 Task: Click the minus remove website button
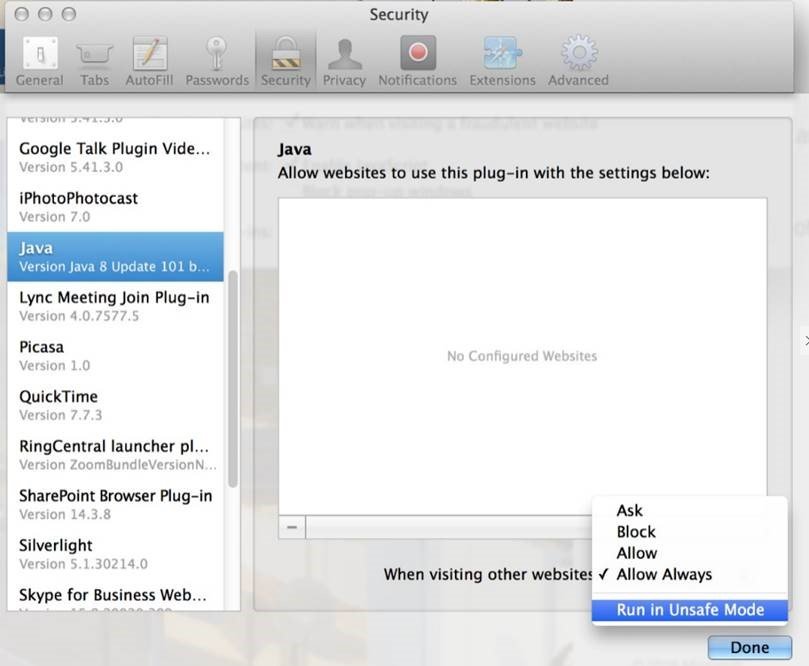pos(292,527)
